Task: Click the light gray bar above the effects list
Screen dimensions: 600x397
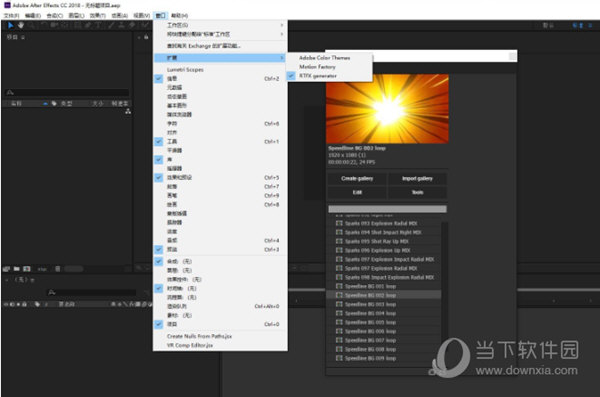Action: pos(387,209)
